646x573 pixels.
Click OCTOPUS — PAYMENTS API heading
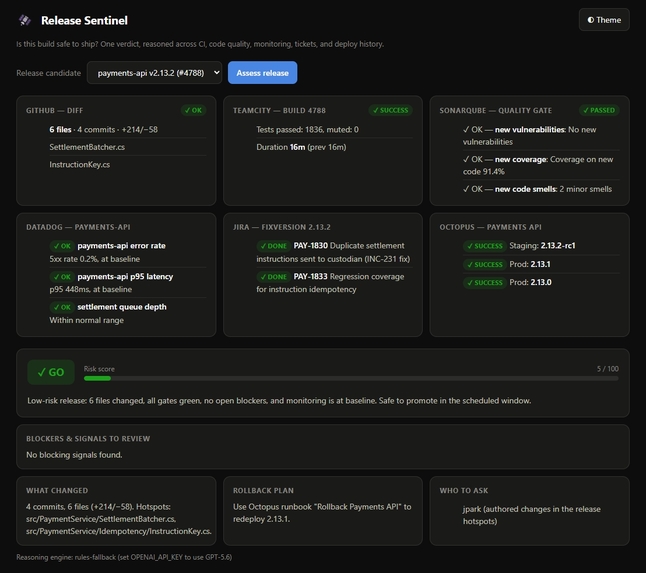491,227
